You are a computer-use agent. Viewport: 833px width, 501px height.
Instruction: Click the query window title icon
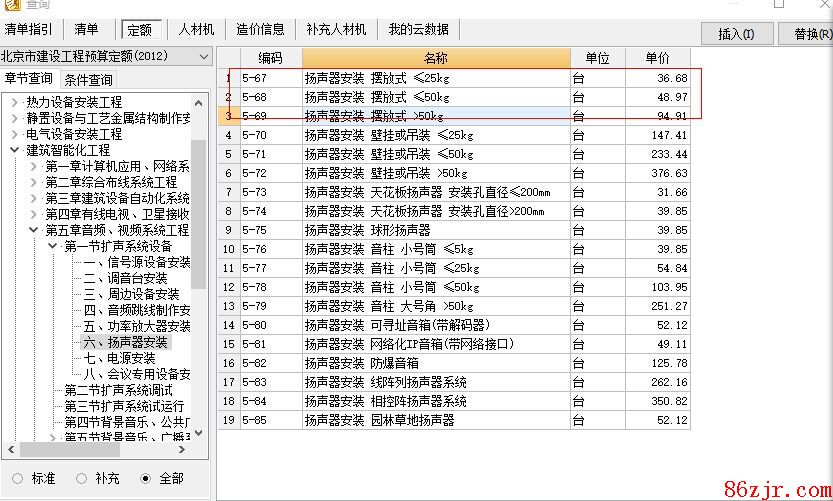point(11,5)
